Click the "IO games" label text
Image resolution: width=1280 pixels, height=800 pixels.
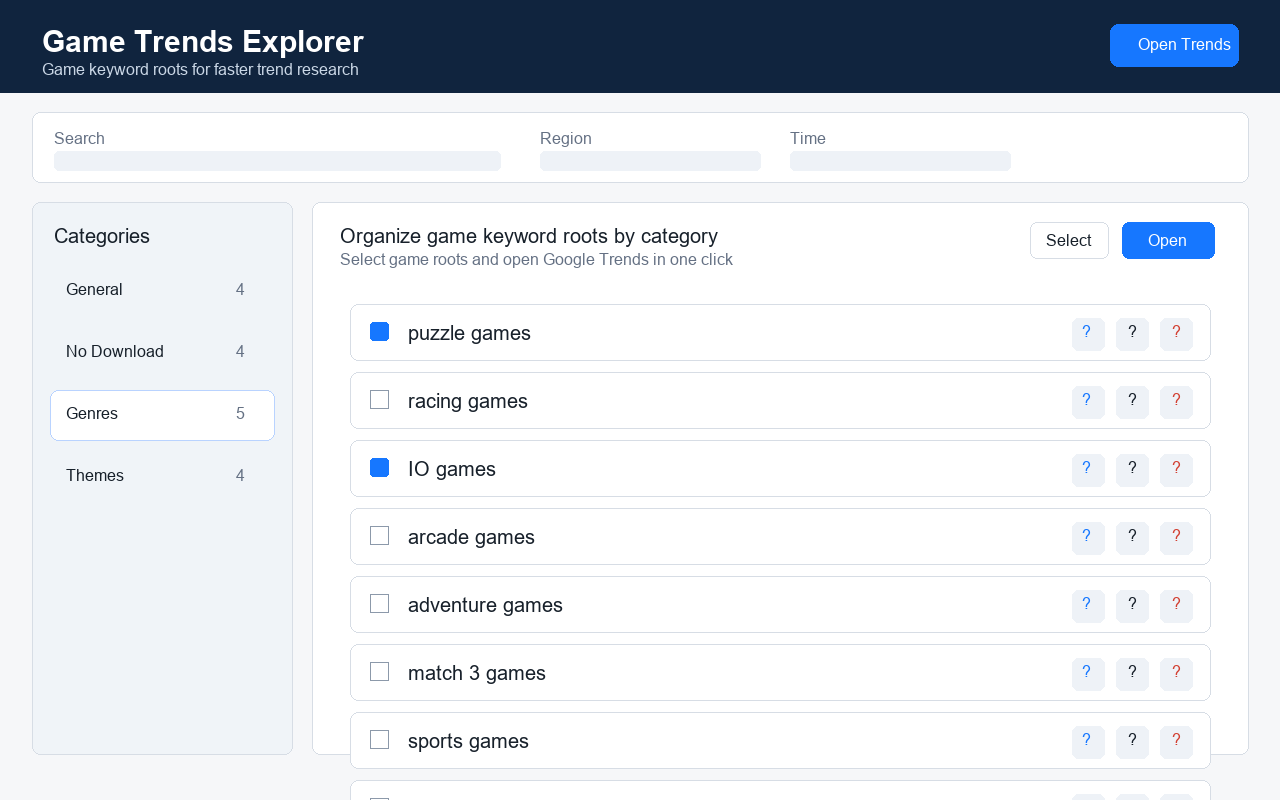pyautogui.click(x=452, y=469)
